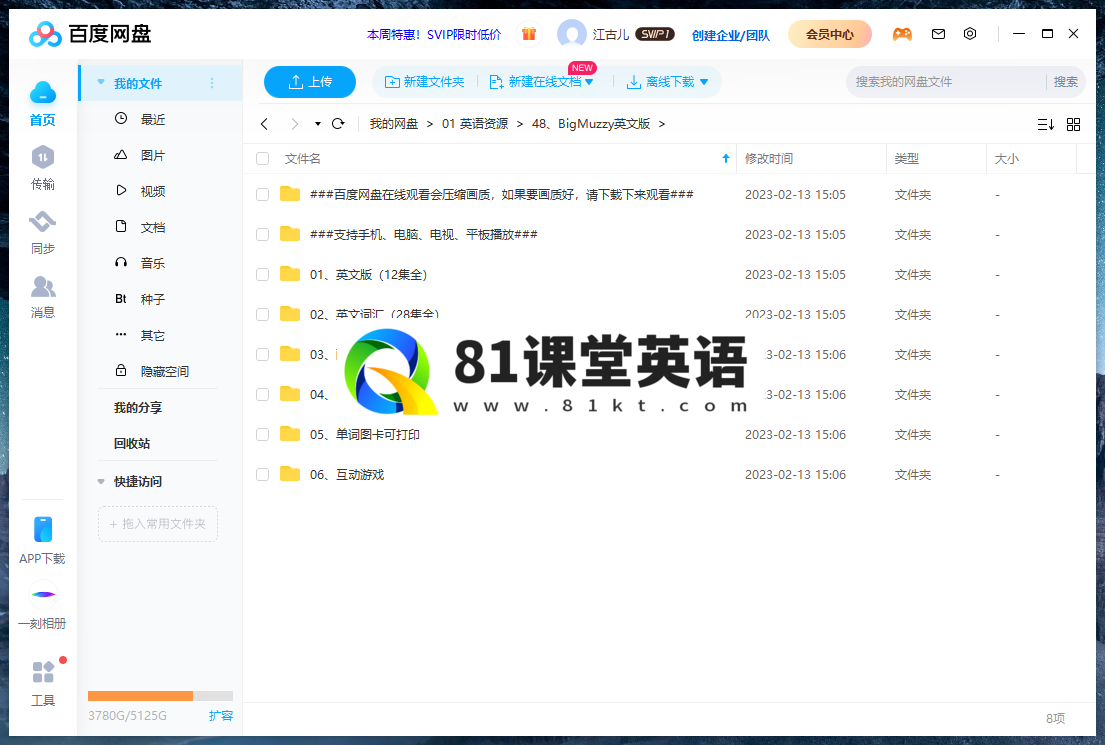
Task: Toggle the select-all checkbox in header
Action: pos(262,159)
